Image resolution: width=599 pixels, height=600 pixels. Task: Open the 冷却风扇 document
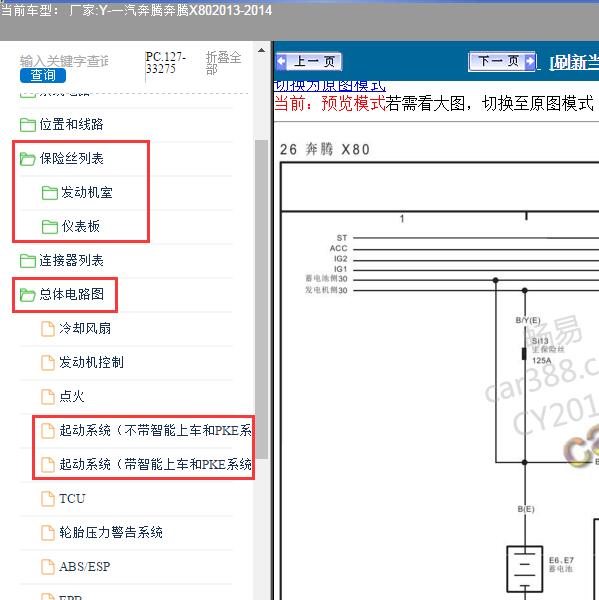coord(85,328)
